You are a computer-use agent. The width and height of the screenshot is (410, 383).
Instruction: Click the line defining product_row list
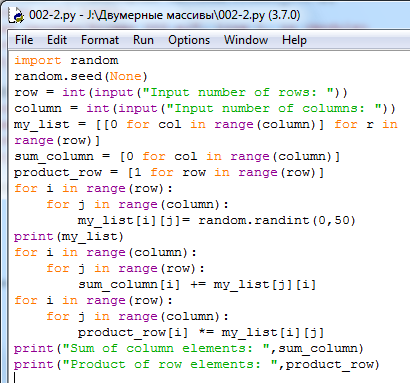169,172
